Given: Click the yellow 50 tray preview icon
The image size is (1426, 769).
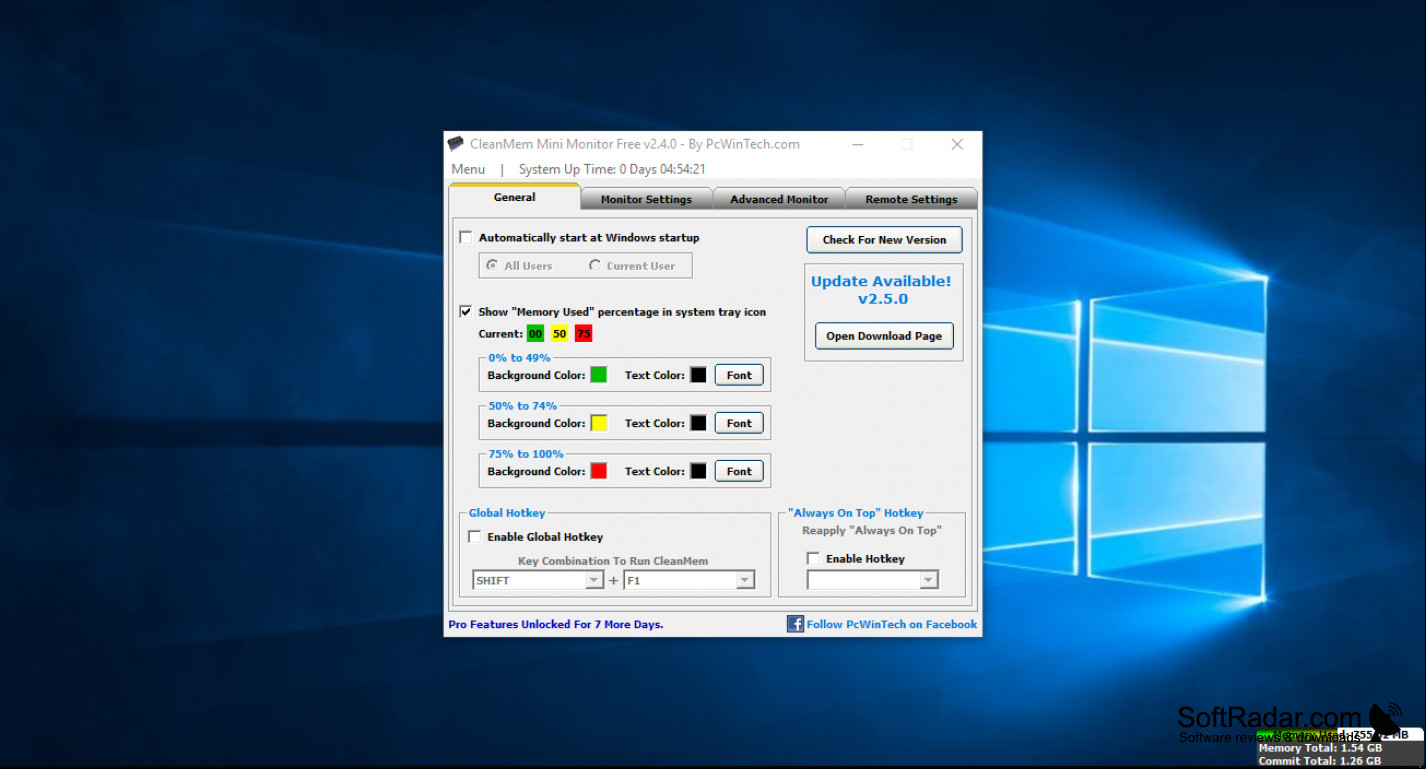Looking at the screenshot, I should [559, 334].
